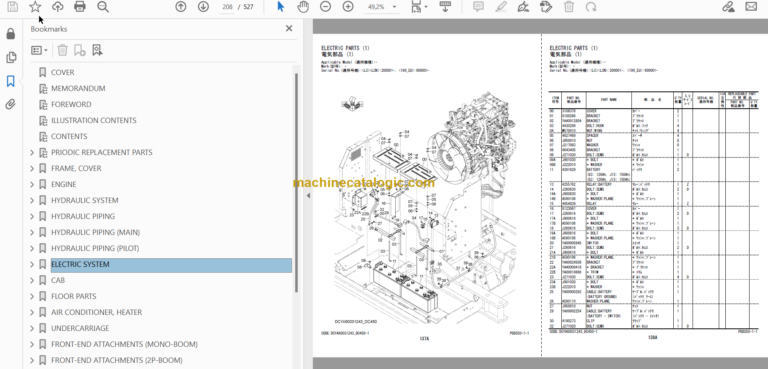The image size is (768, 369).
Task: Expand the ENGINE bookmark
Action: [x=32, y=184]
